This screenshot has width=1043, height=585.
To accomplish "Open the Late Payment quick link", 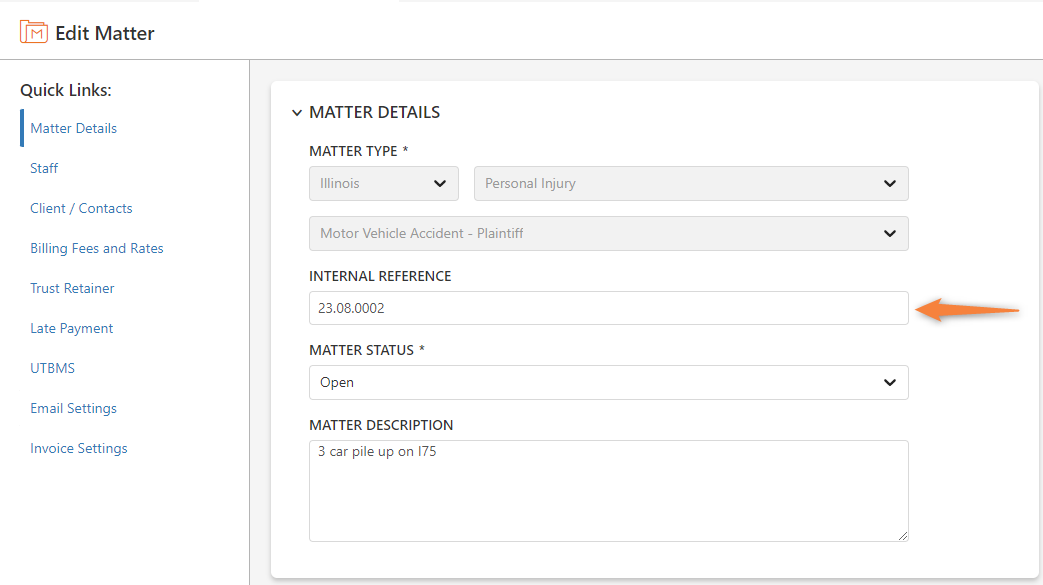I will [71, 328].
